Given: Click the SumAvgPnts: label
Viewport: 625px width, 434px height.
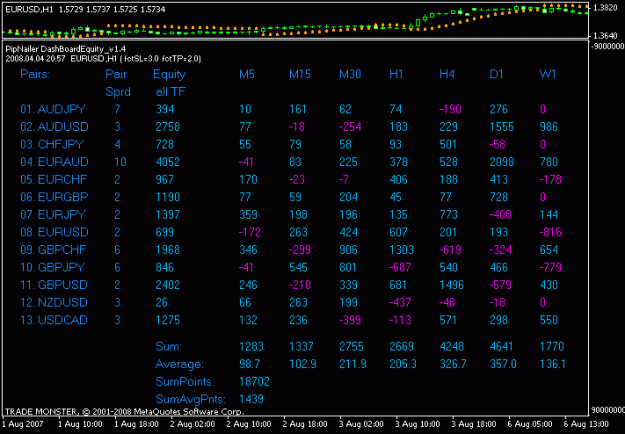Looking at the screenshot, I should (191, 399).
